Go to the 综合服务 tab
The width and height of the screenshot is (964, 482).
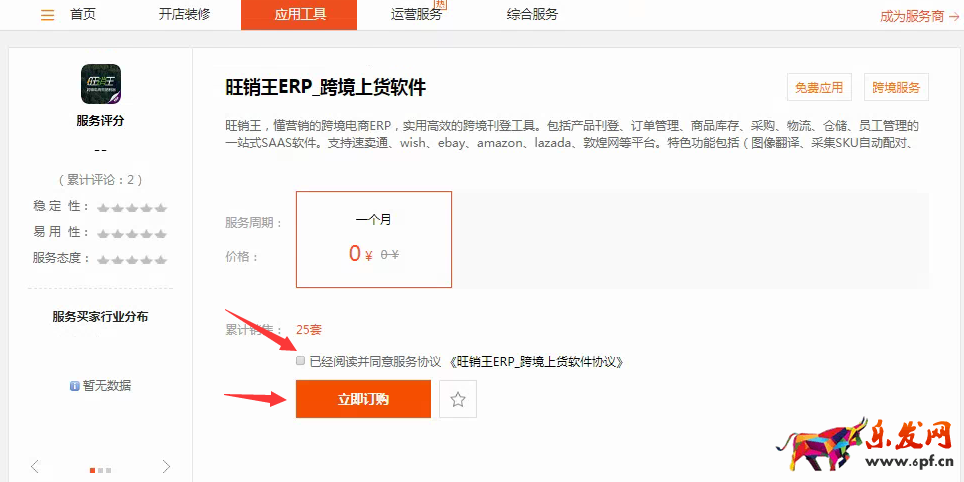(532, 15)
